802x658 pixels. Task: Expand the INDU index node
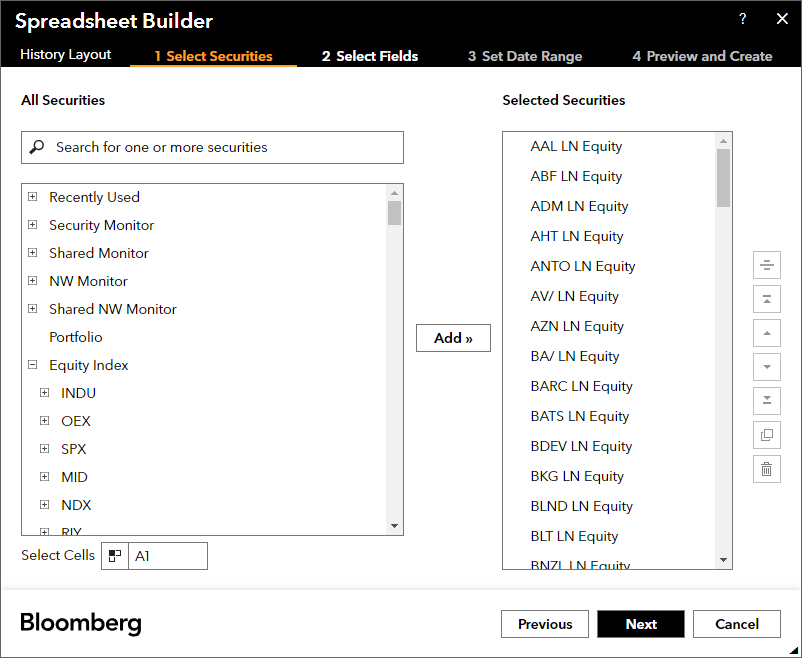pyautogui.click(x=44, y=392)
